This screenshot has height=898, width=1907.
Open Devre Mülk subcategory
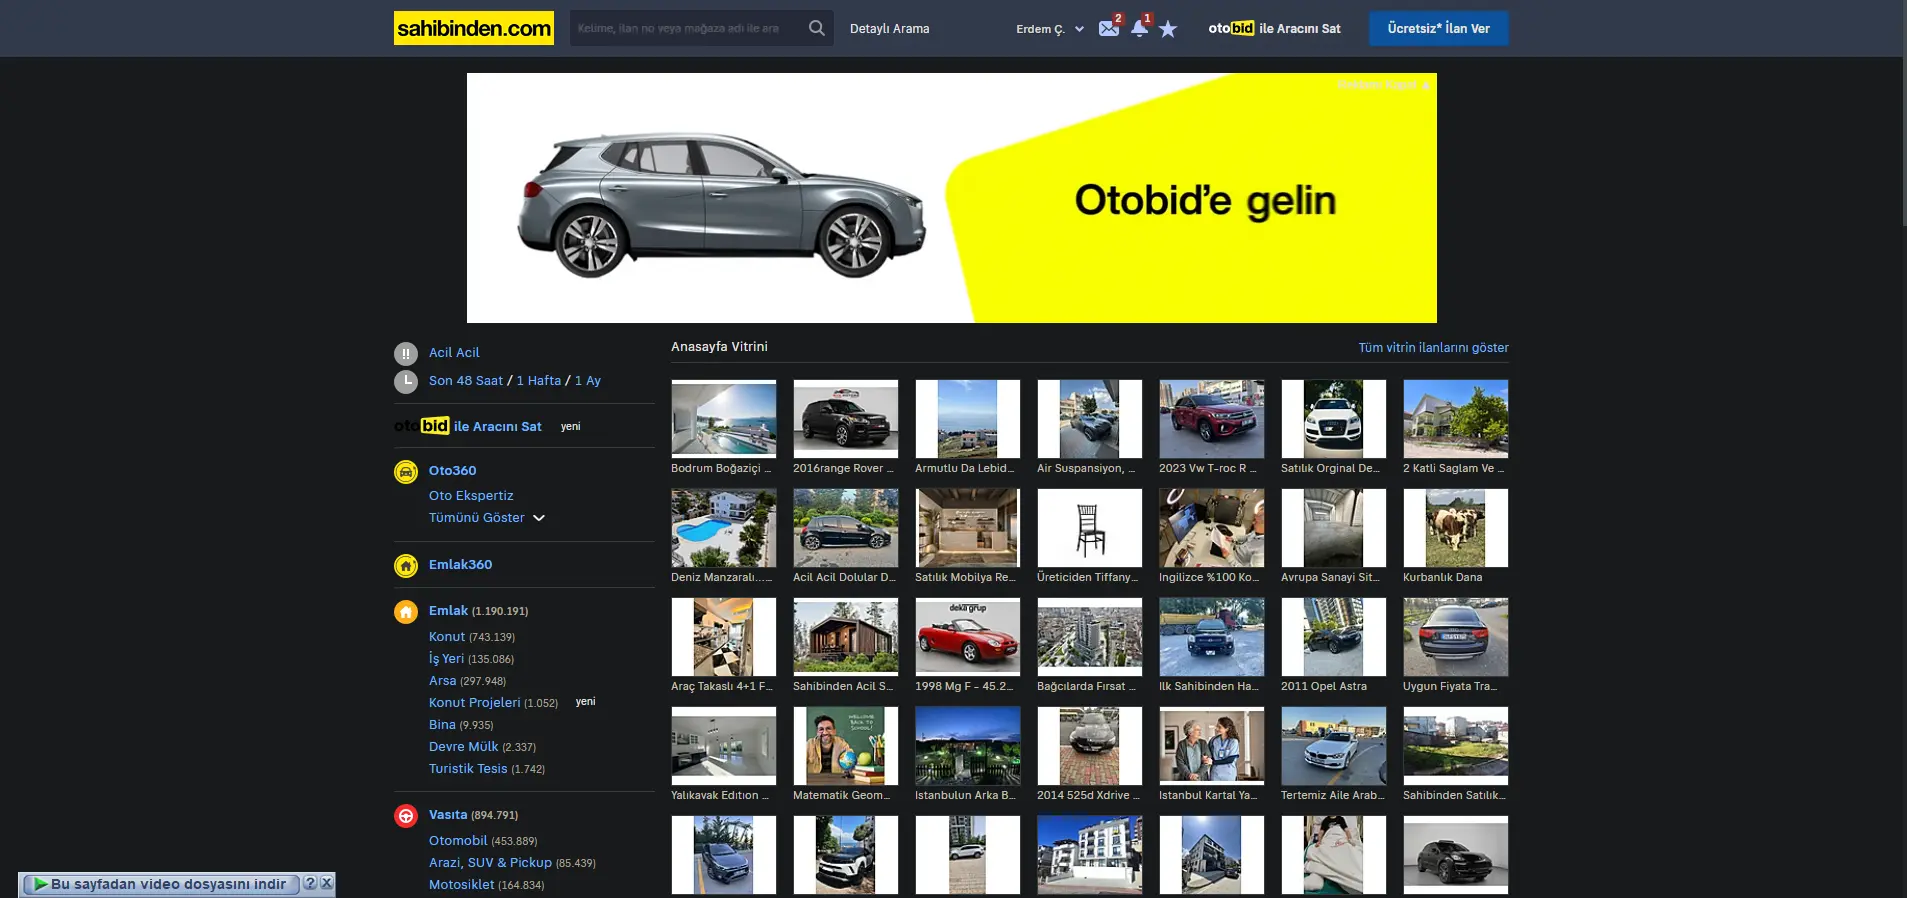pos(463,747)
